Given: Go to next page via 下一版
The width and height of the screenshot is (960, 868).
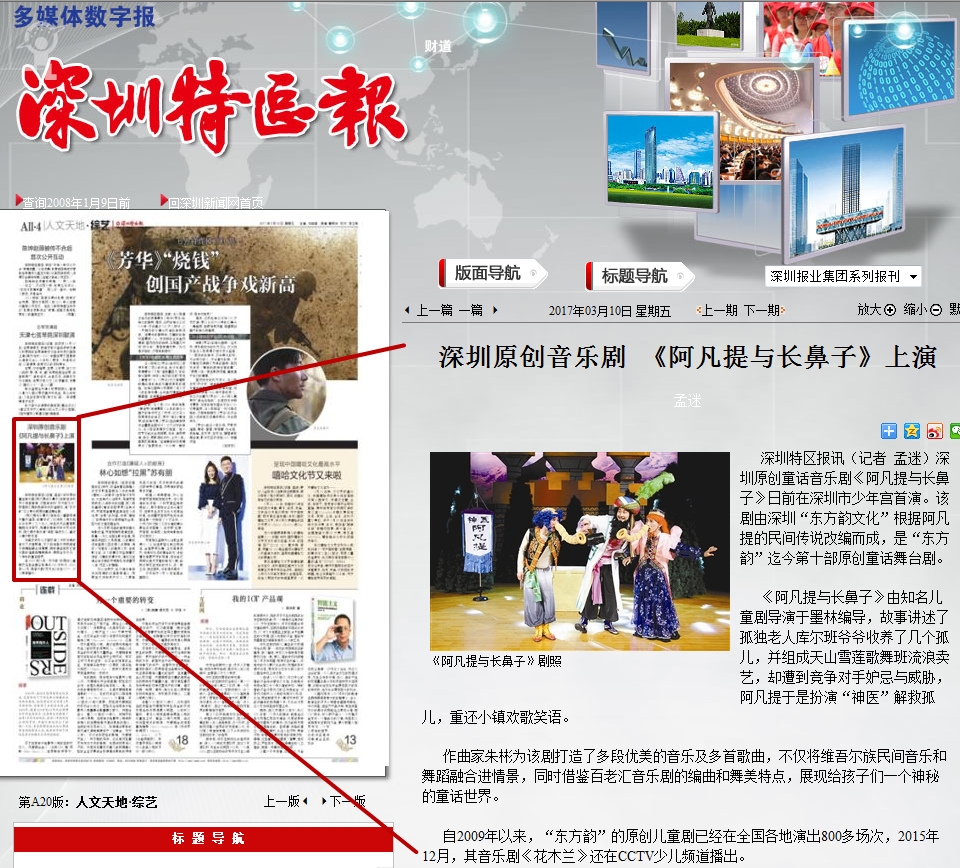Looking at the screenshot, I should 345,801.
